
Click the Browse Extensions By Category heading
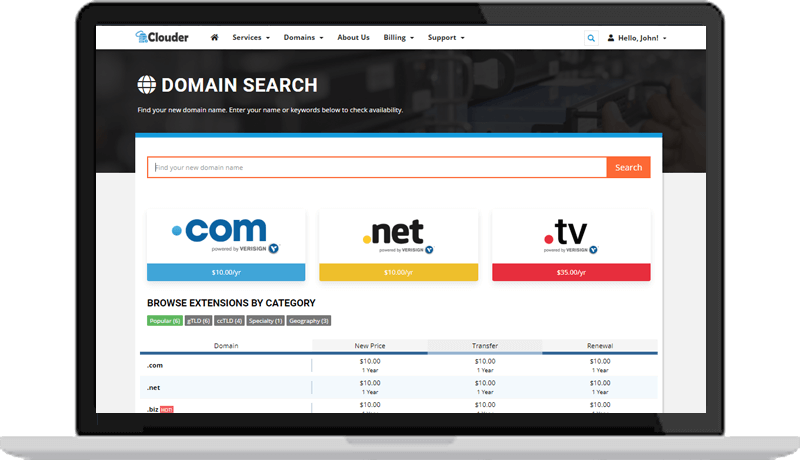pos(231,303)
